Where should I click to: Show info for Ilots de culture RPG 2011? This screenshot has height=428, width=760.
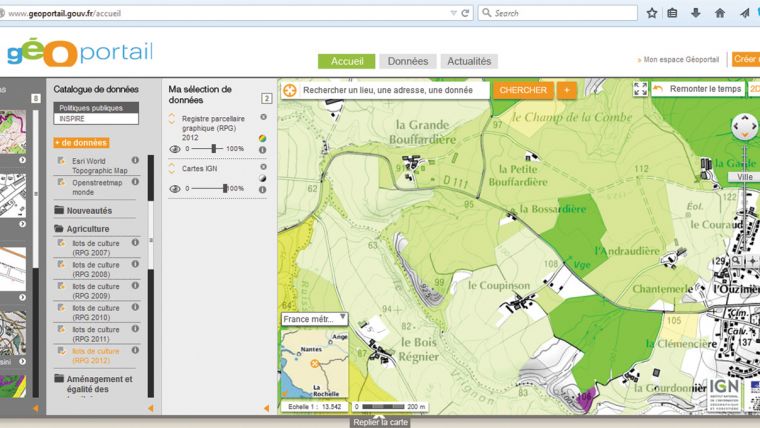135,329
